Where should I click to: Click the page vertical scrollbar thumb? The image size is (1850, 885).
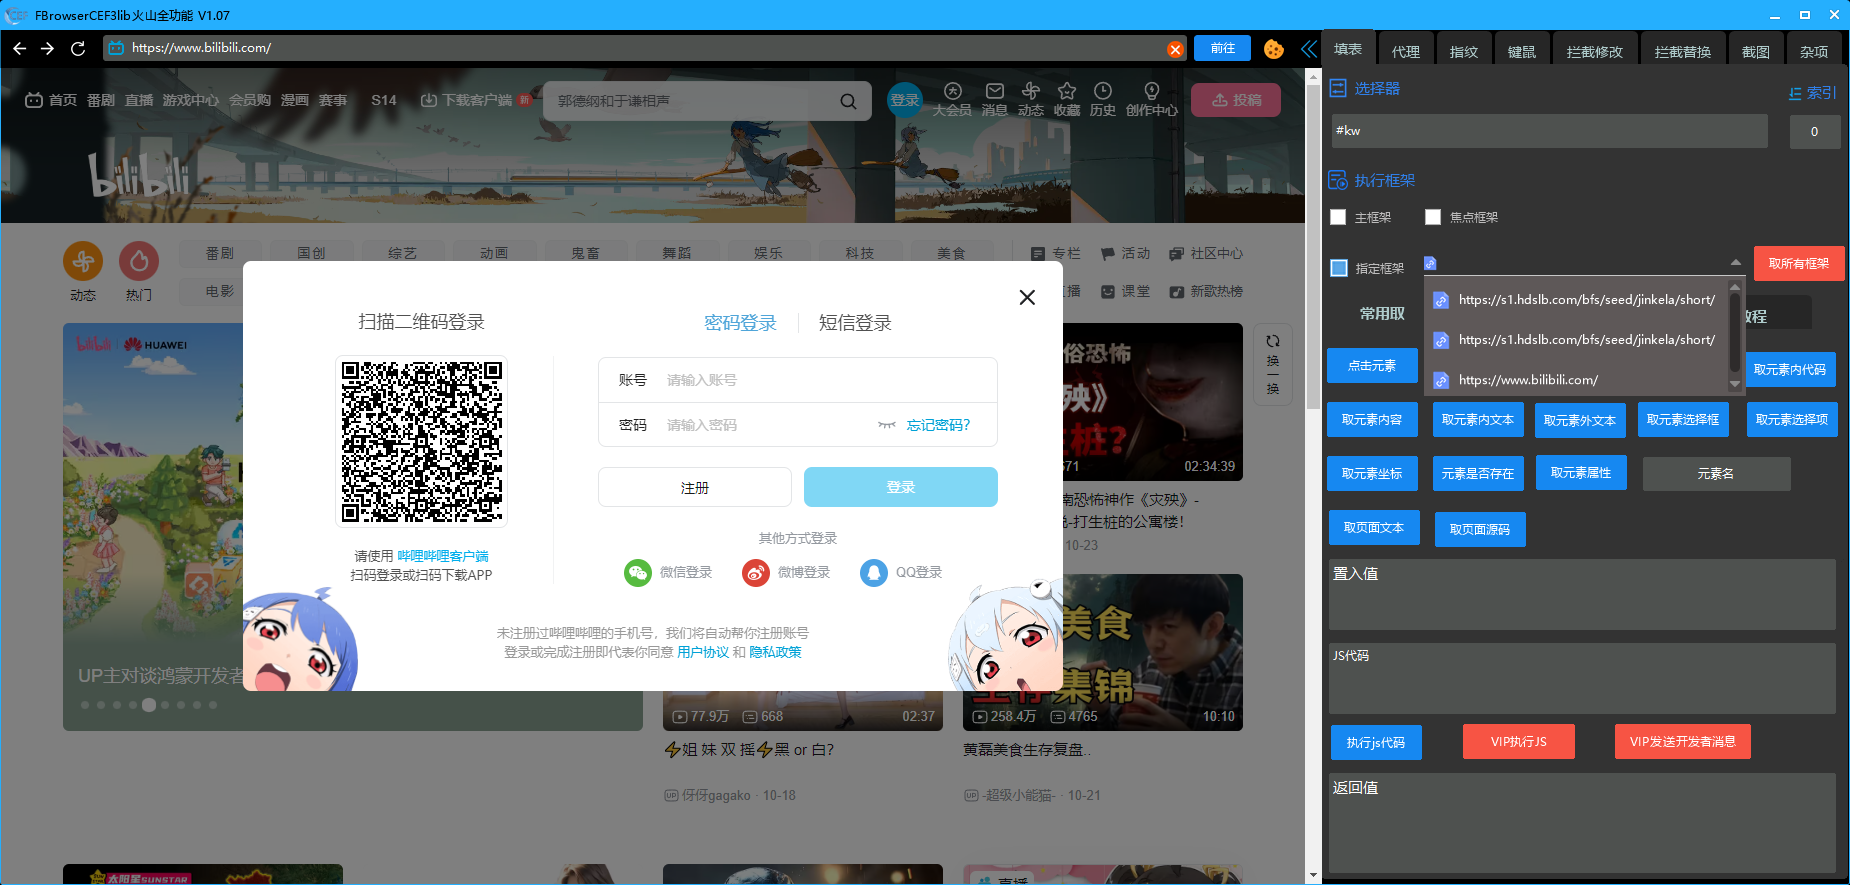point(1313,248)
